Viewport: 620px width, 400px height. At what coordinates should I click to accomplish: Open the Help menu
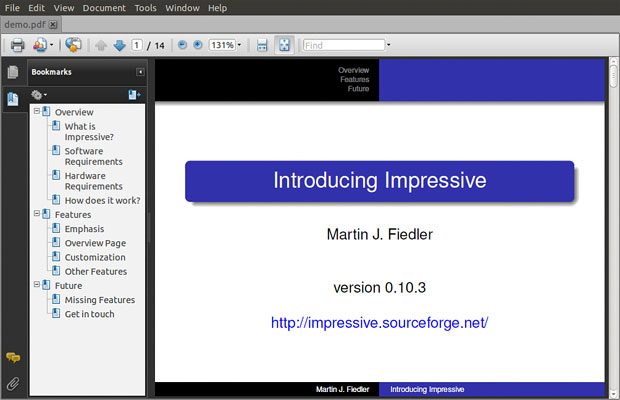[217, 8]
